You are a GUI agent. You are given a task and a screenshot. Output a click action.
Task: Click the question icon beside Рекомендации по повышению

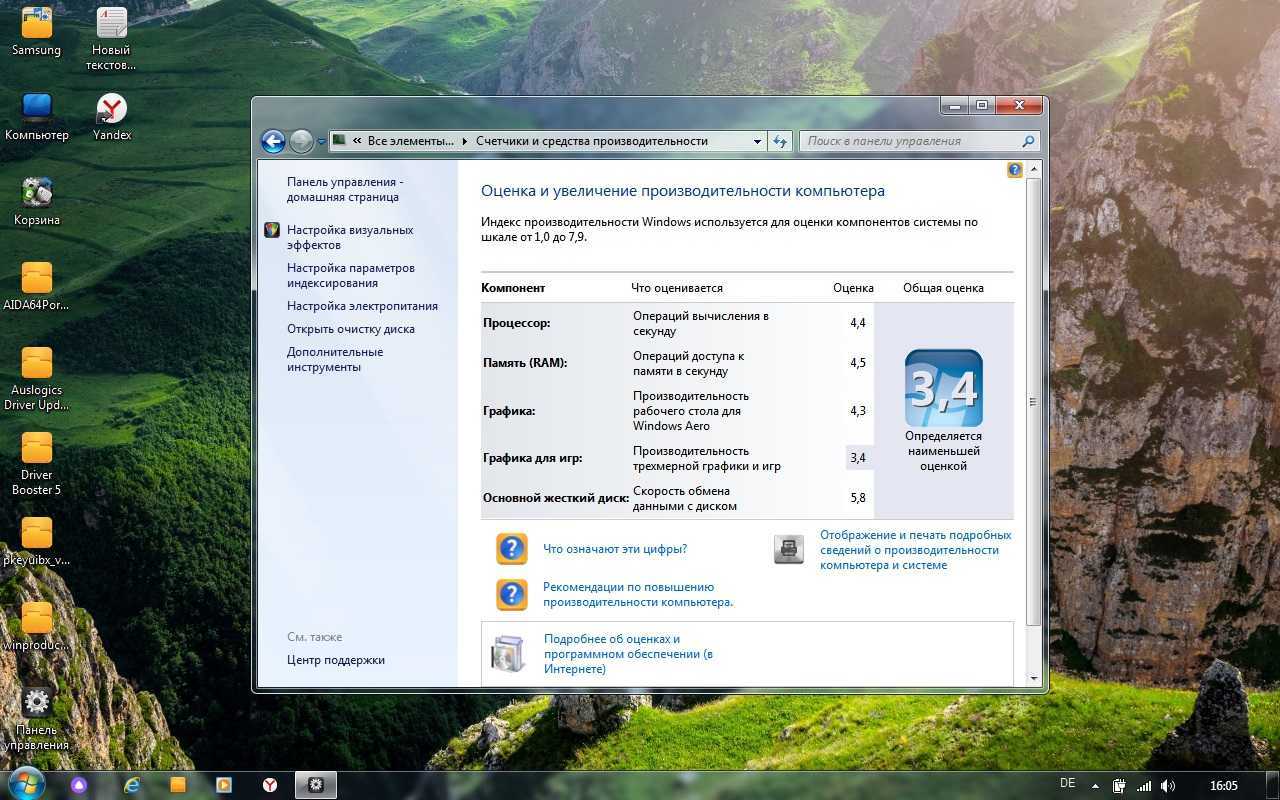(x=511, y=594)
